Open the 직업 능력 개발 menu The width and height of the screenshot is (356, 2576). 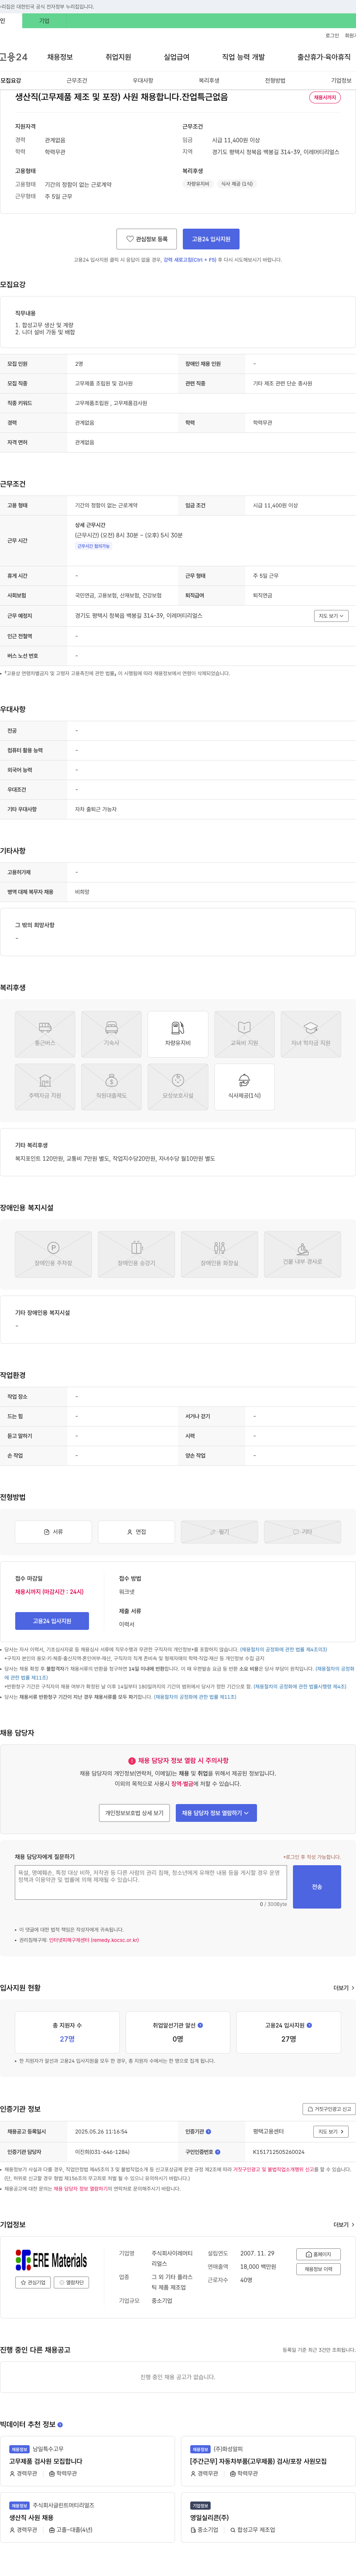(243, 57)
